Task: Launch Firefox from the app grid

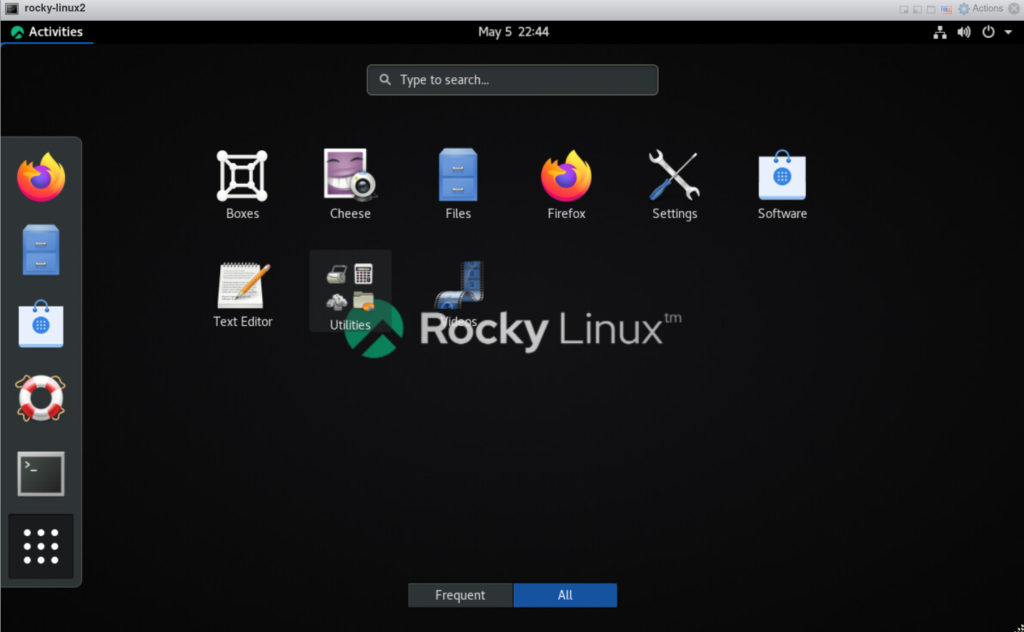Action: tap(566, 185)
